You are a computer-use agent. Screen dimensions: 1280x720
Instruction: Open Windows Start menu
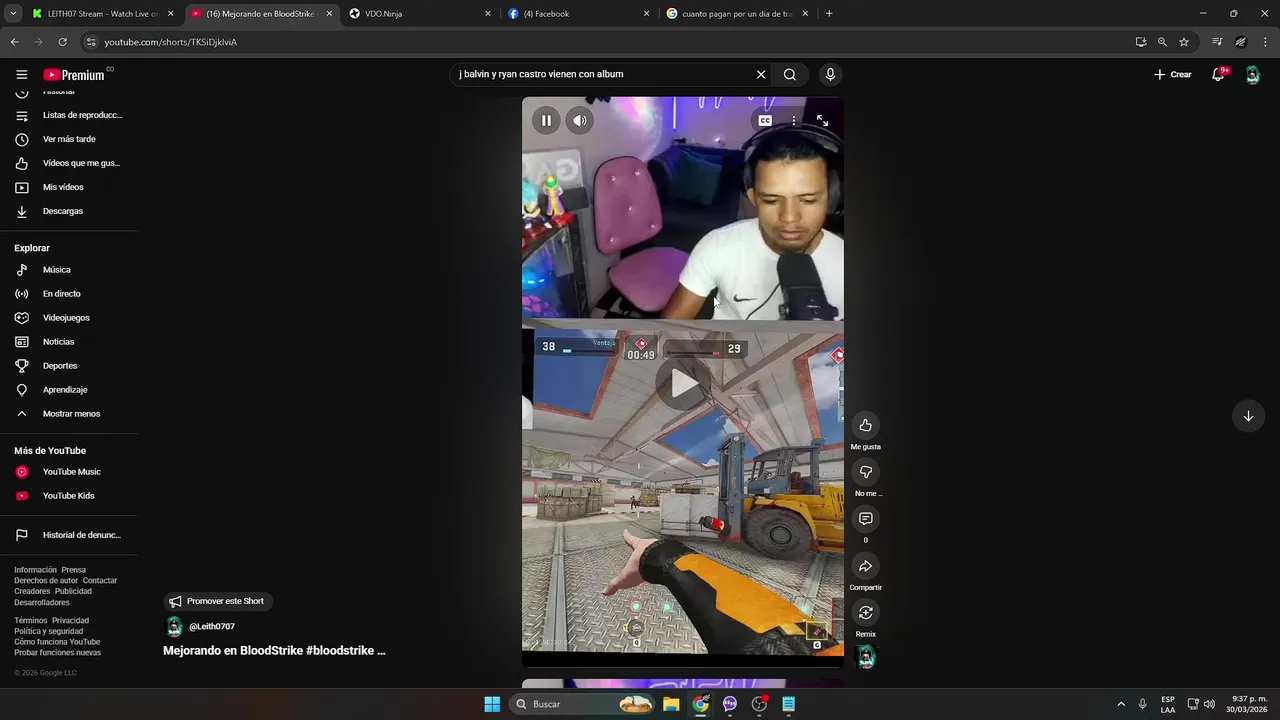coord(492,704)
